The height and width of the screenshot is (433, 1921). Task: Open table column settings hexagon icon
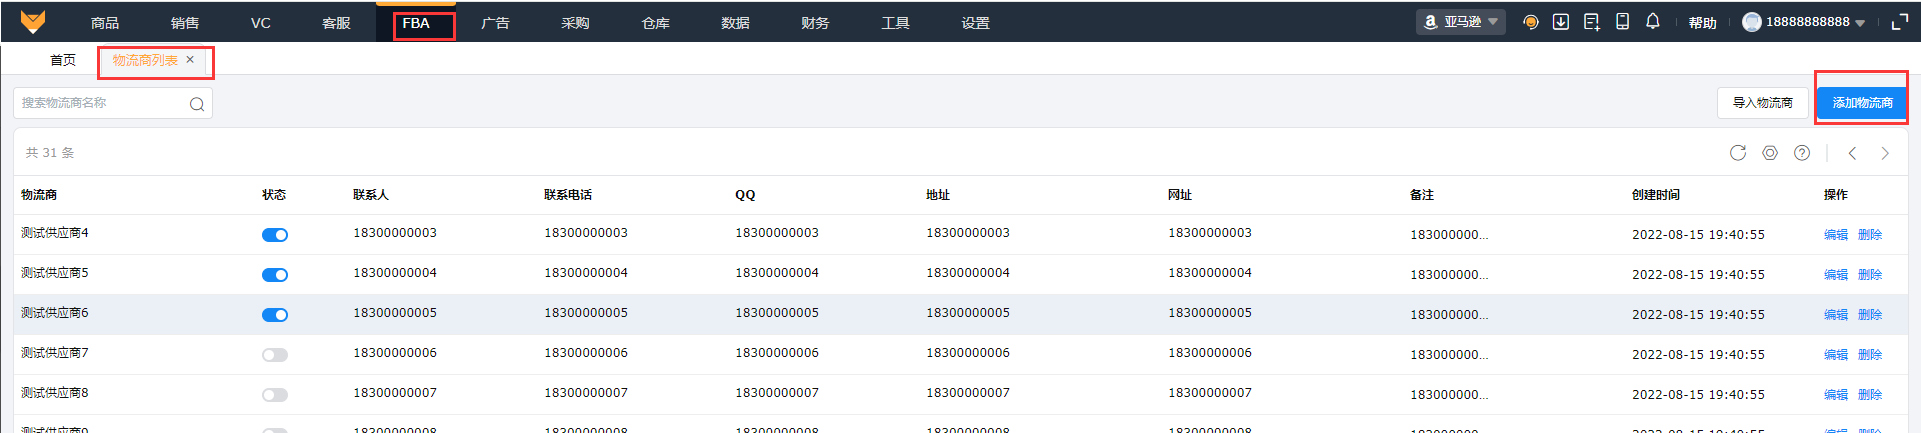click(1770, 153)
